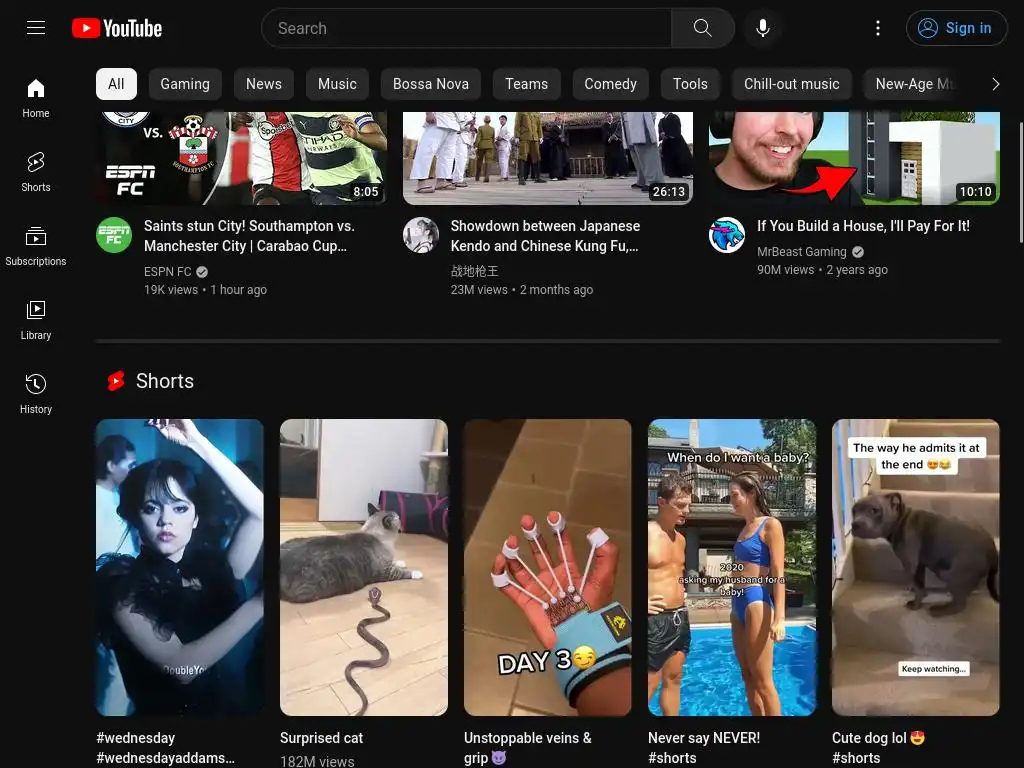
Task: Start voice search with microphone
Action: pyautogui.click(x=763, y=28)
